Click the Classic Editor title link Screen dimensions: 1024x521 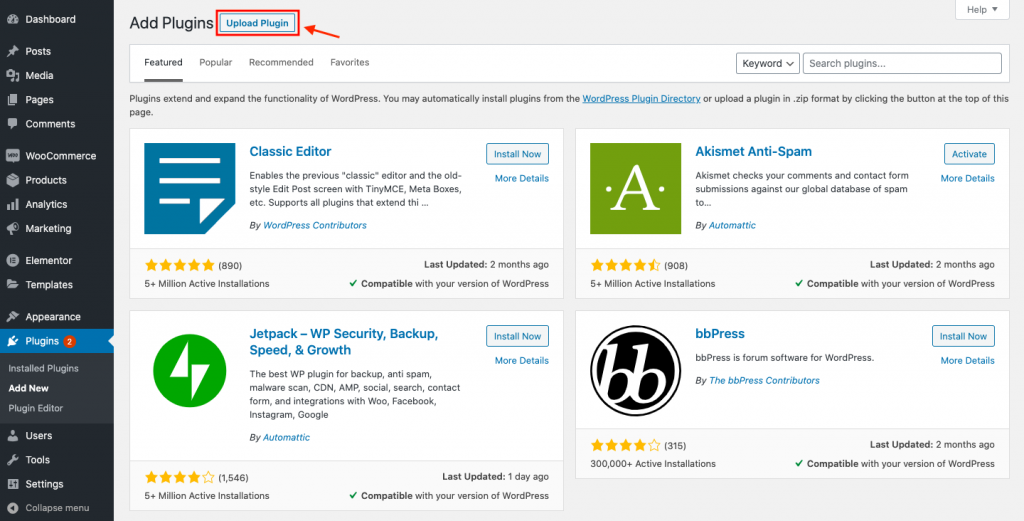pyautogui.click(x=291, y=151)
